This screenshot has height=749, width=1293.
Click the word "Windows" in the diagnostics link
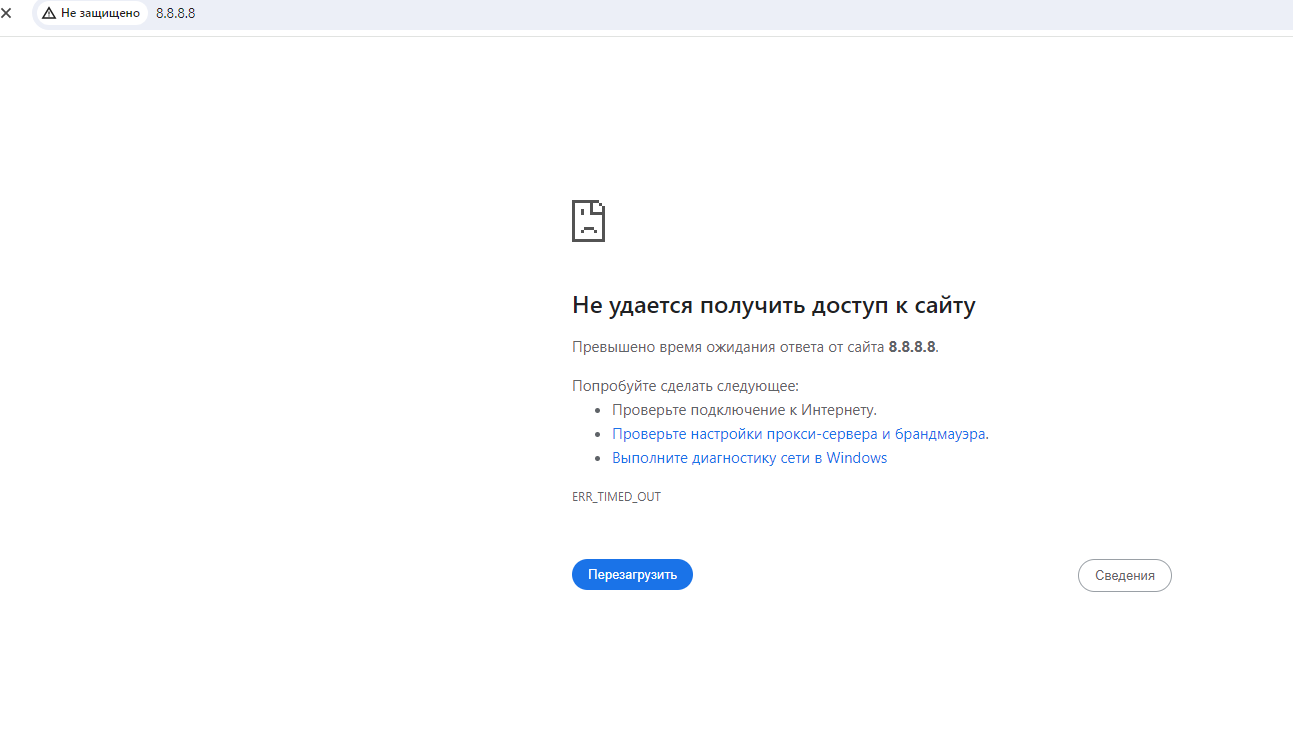click(x=857, y=458)
